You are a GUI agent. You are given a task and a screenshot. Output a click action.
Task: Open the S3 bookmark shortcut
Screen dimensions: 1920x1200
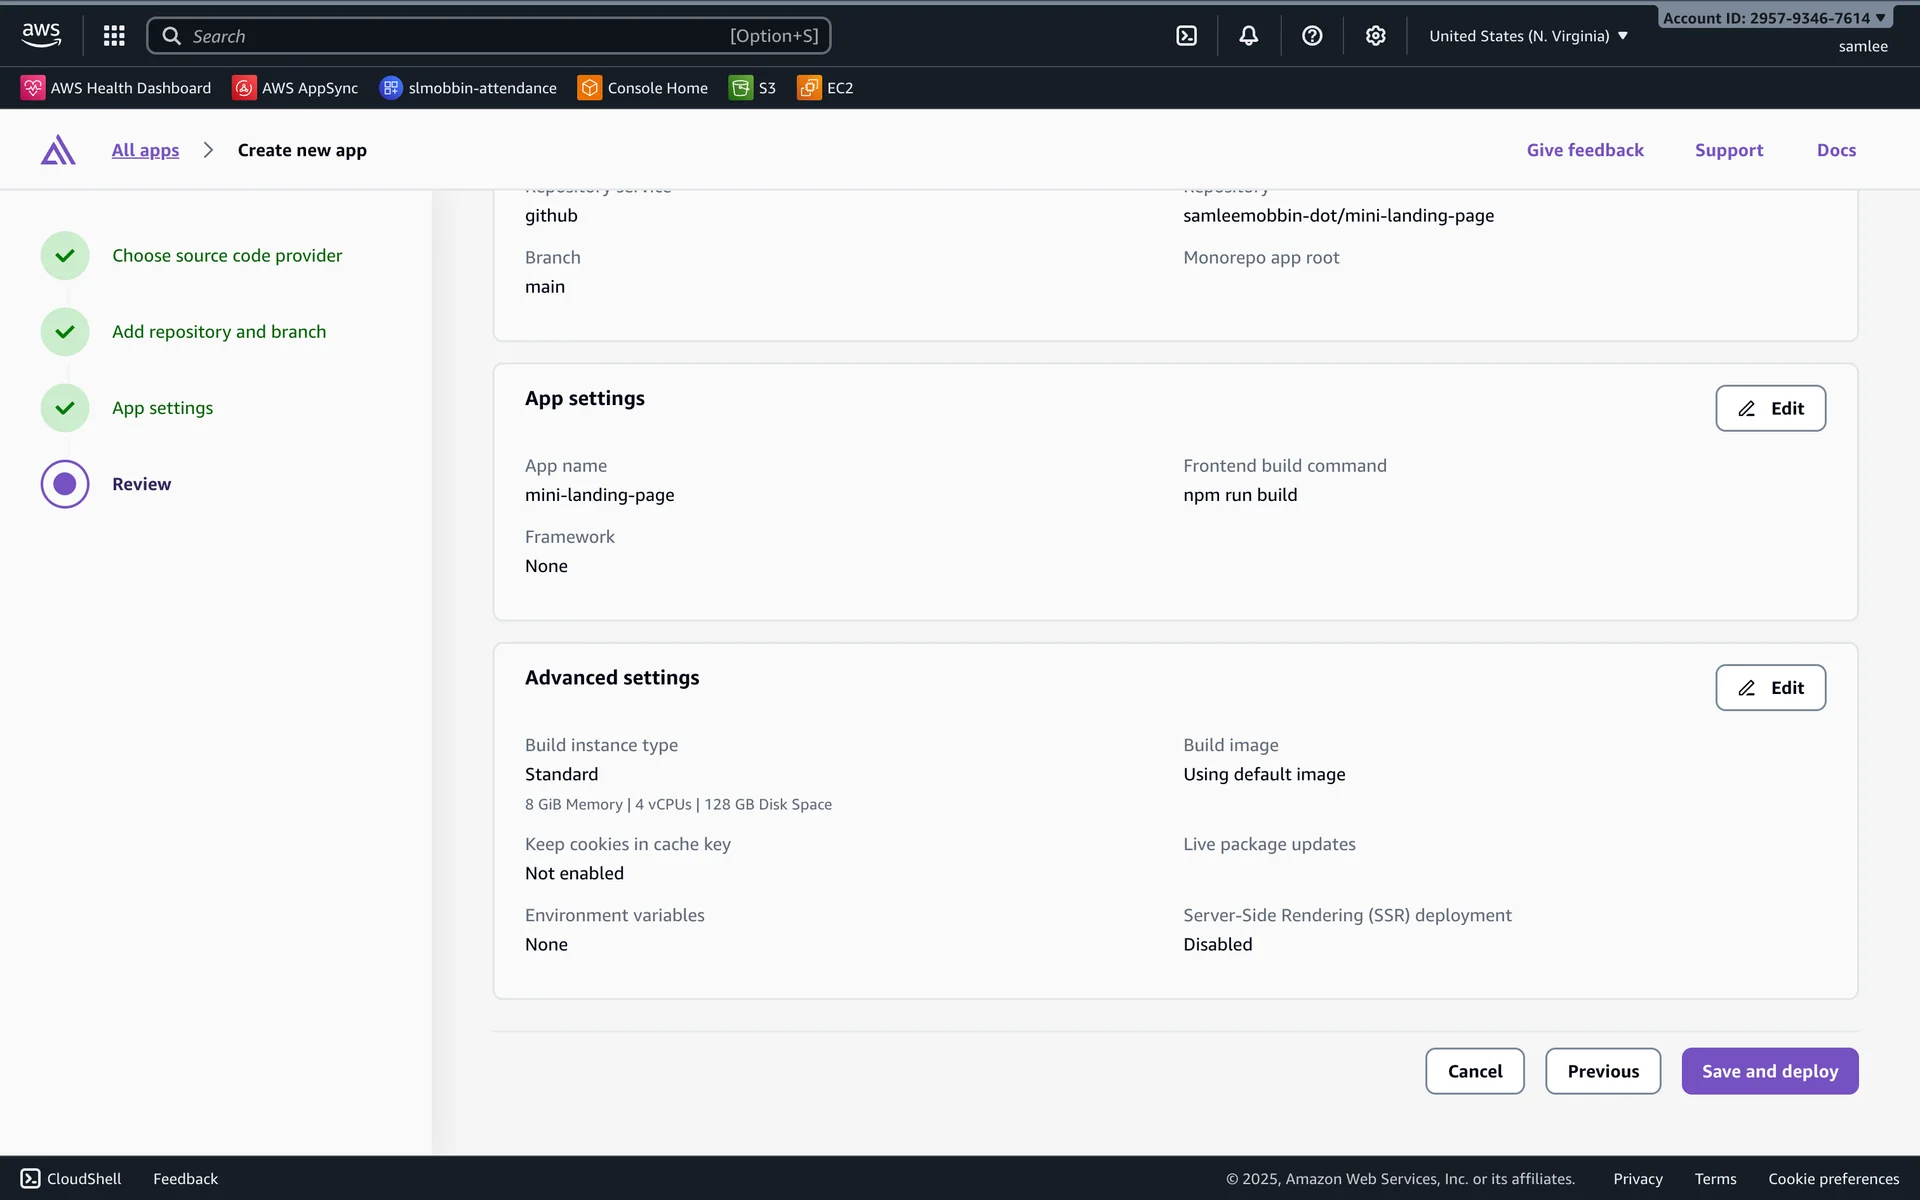753,88
